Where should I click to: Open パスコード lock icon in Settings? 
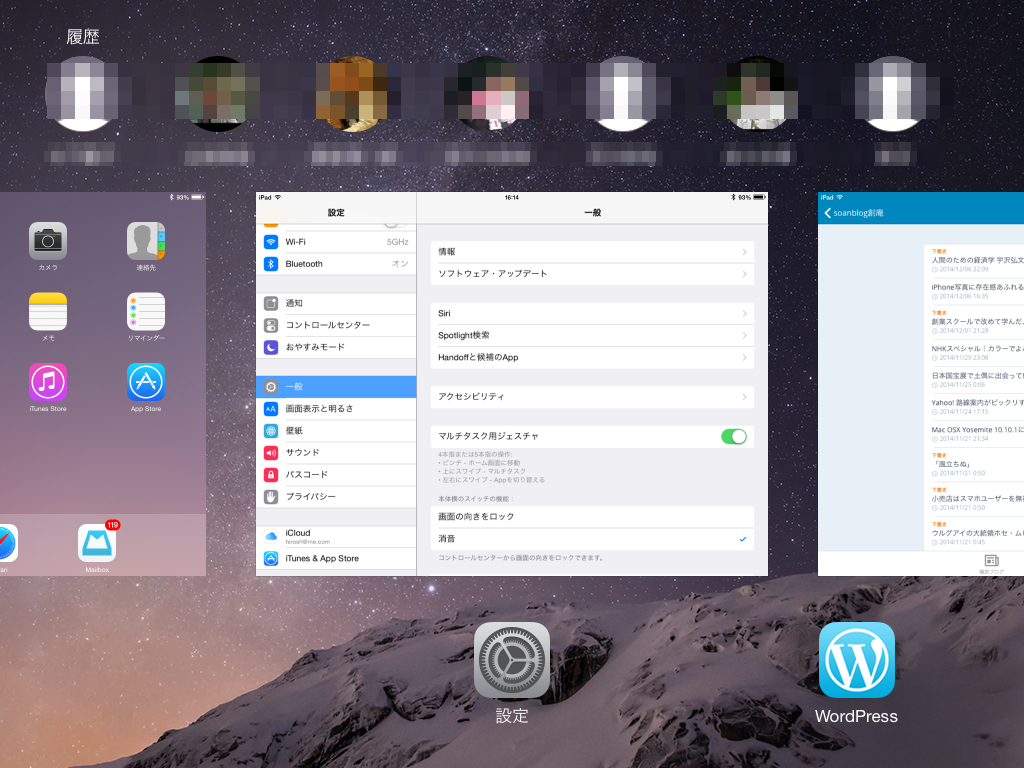[271, 475]
